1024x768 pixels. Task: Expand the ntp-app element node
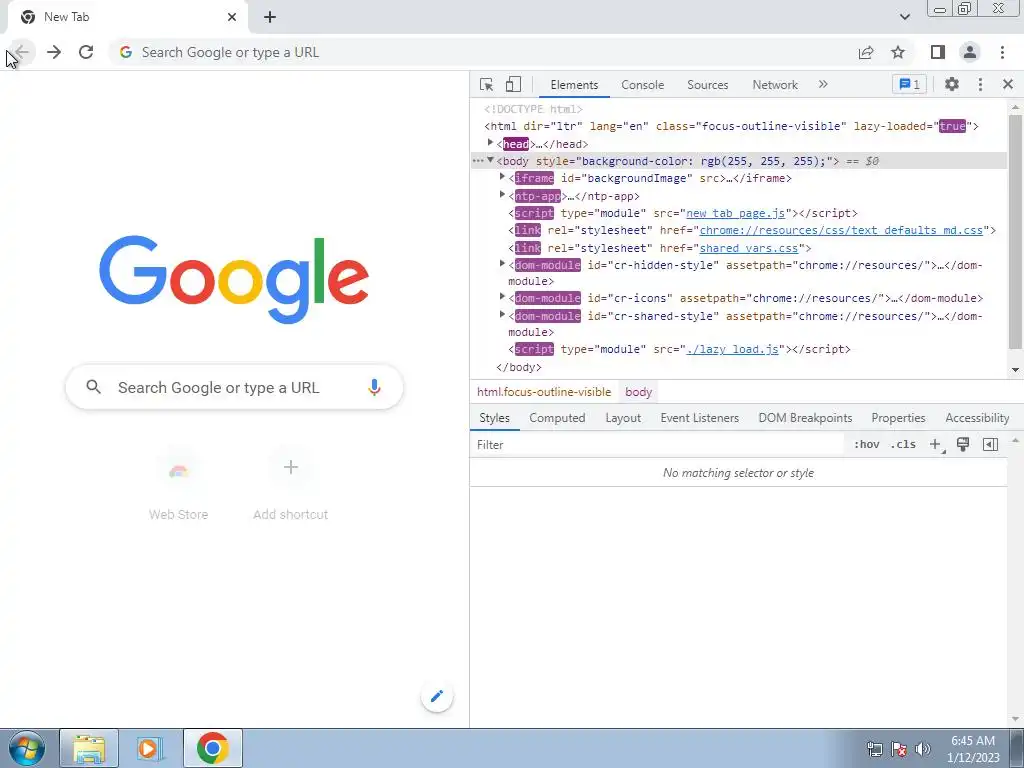(x=502, y=195)
